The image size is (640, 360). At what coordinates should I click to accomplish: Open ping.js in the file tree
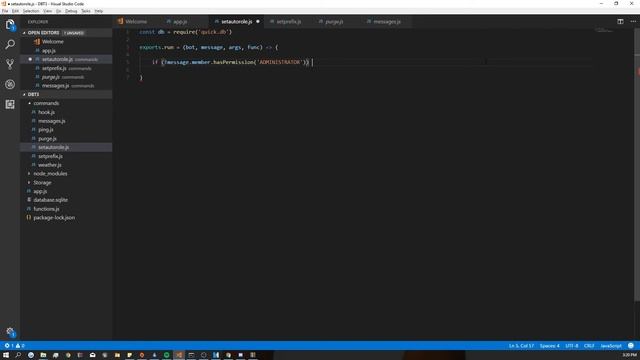tap(45, 129)
